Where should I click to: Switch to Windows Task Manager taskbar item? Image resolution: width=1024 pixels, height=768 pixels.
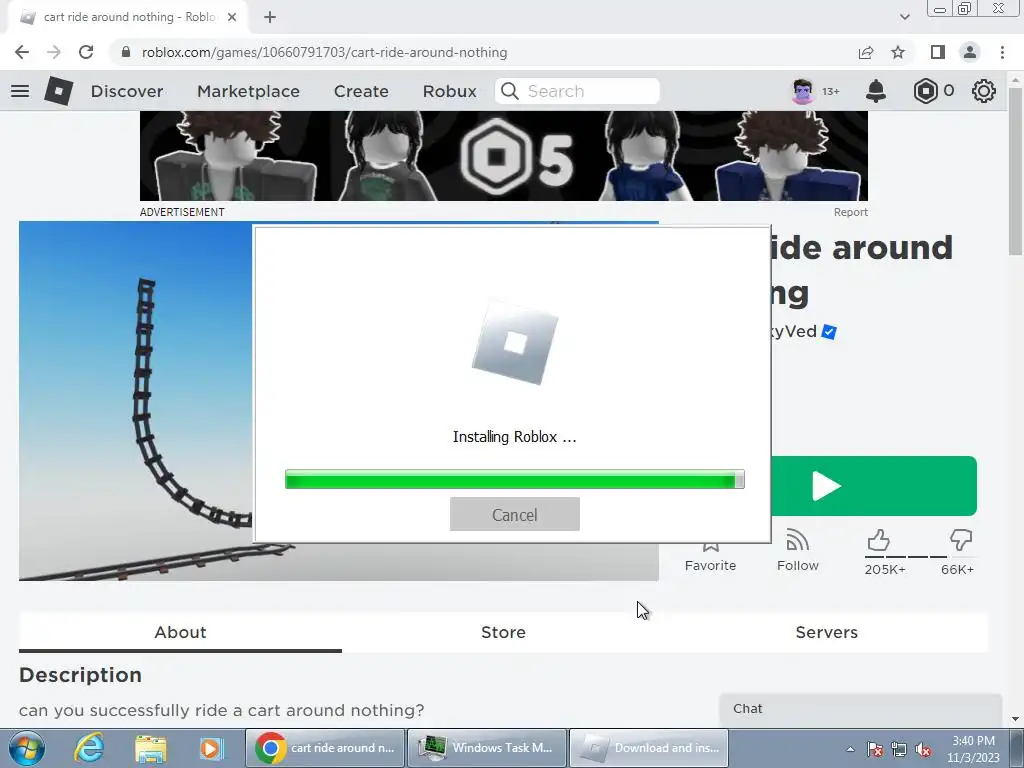tap(487, 748)
